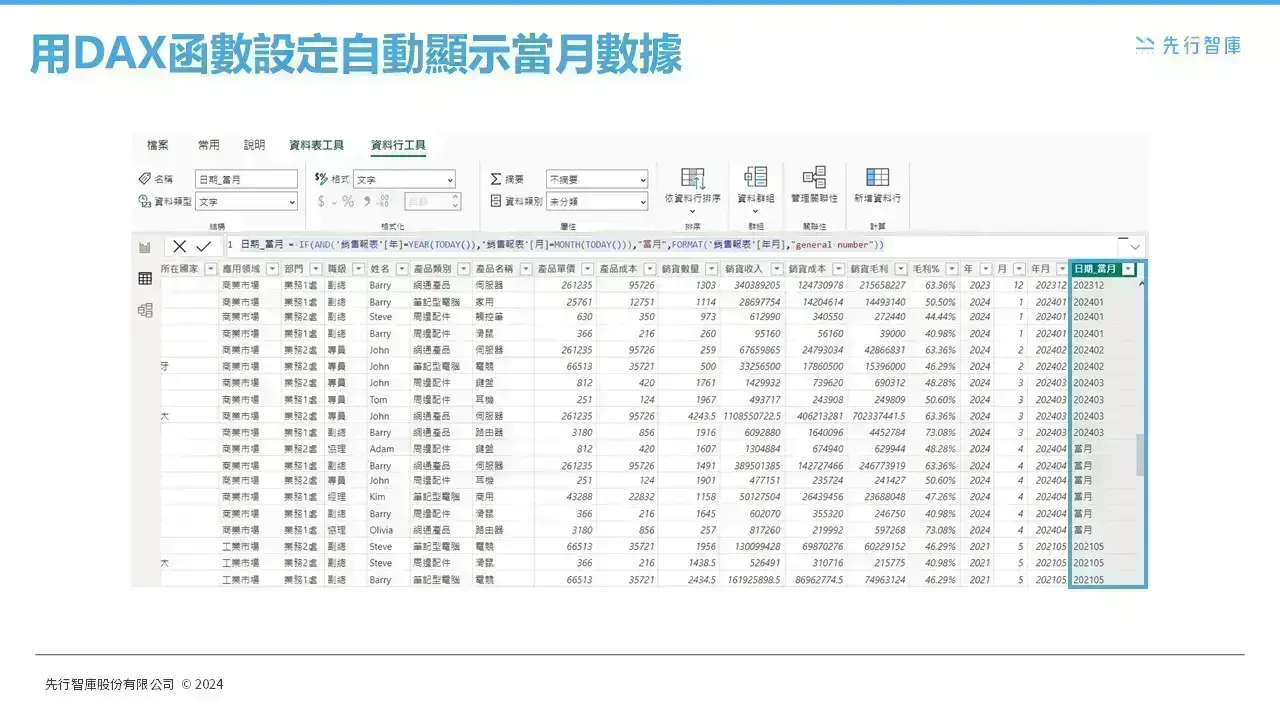The height and width of the screenshot is (720, 1280).
Task: Click the cell with name Olivia
Action: tap(381, 530)
